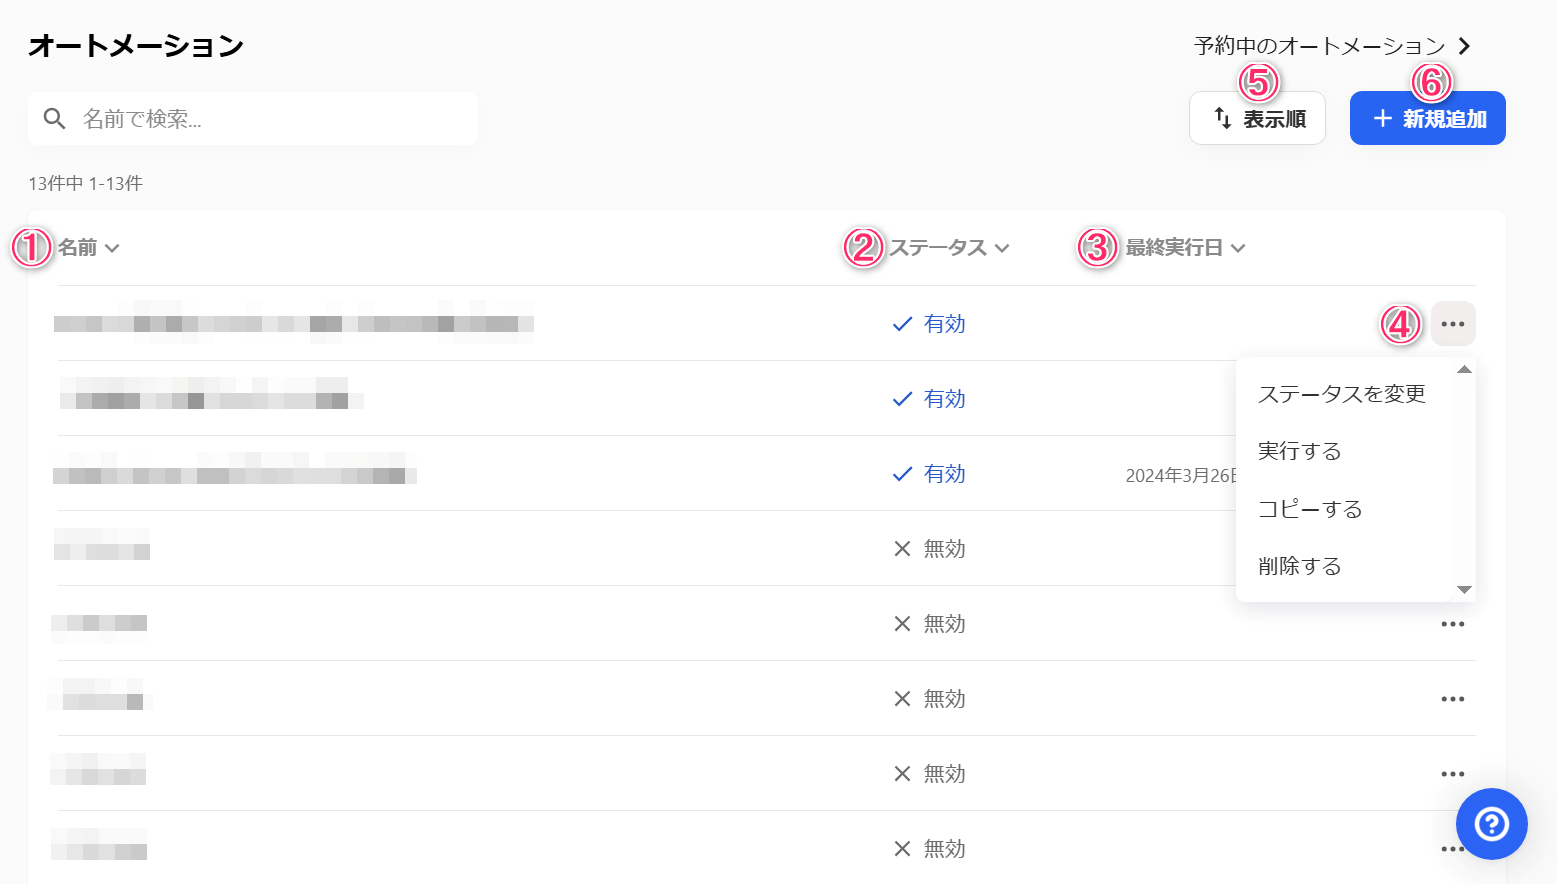
Task: Click the context menu's down scroll arrow
Action: 1464,590
